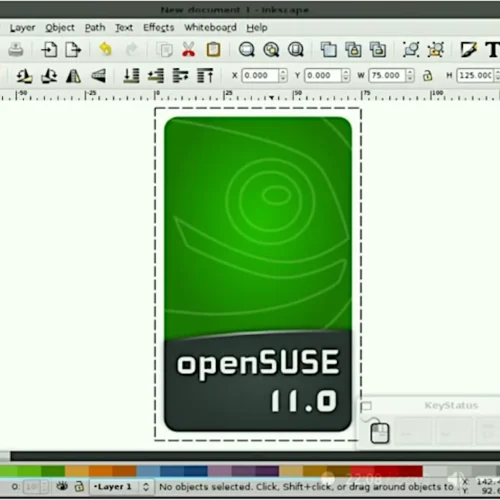Screen dimensions: 500x500
Task: Click the opacity O: field
Action: (x=33, y=487)
